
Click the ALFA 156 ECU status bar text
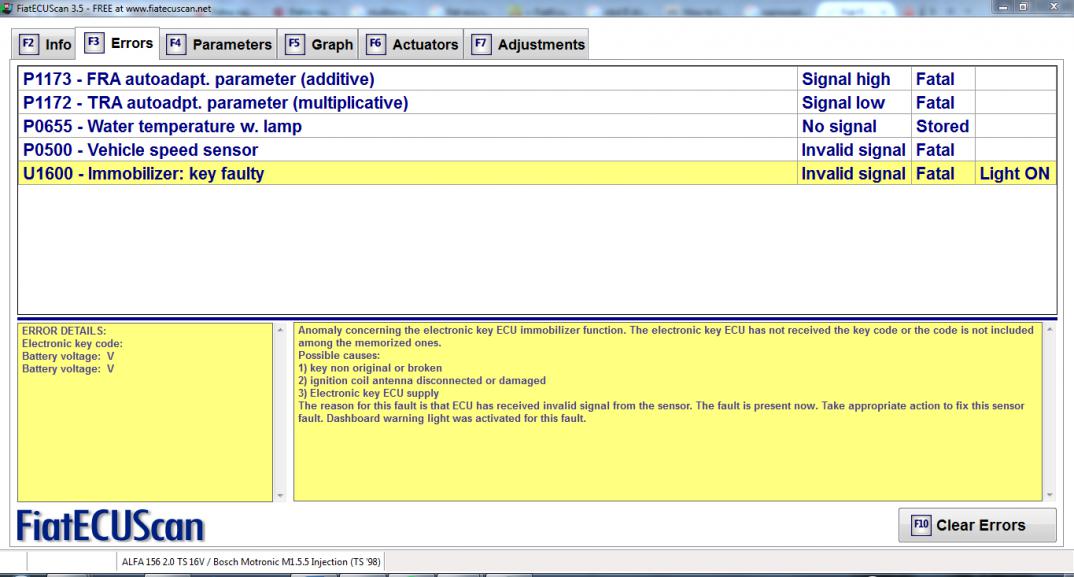pyautogui.click(x=249, y=562)
